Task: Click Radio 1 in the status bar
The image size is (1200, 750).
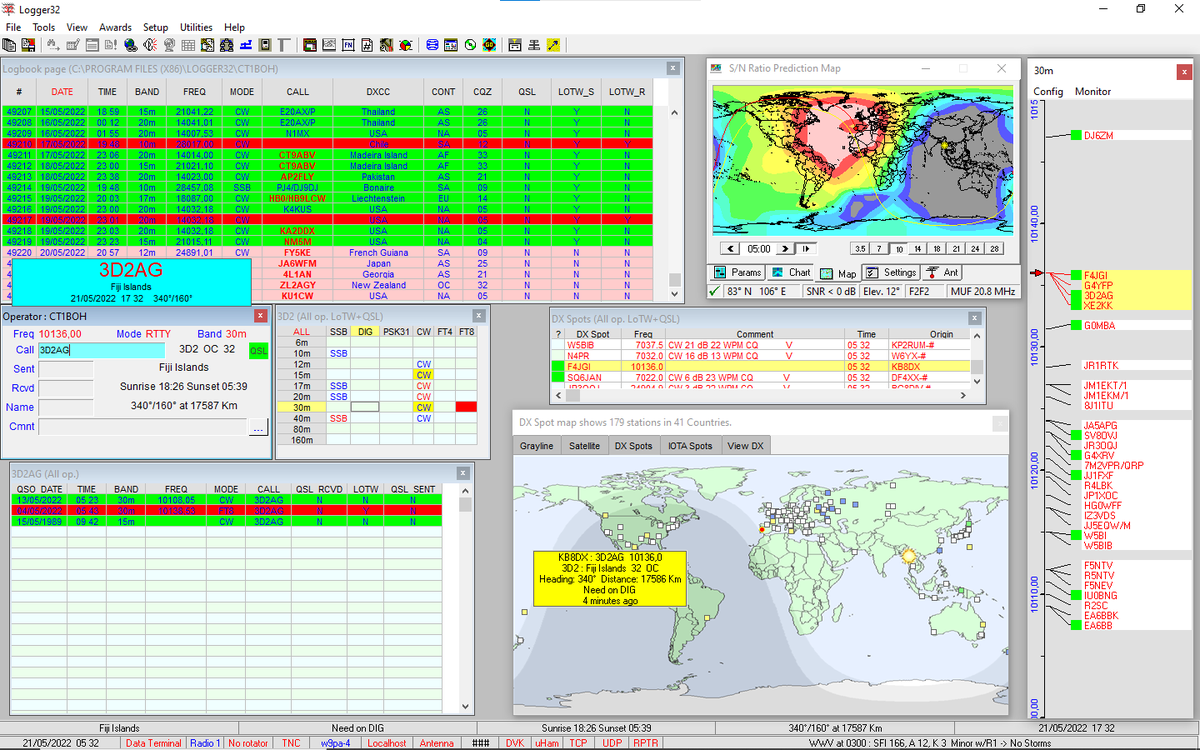Action: coord(205,743)
